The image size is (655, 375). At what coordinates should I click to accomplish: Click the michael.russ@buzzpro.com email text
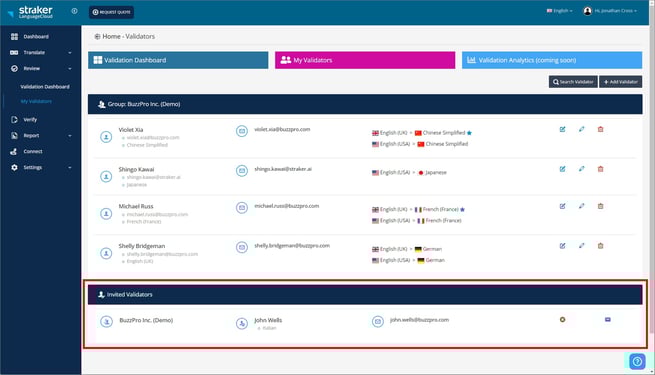(287, 206)
